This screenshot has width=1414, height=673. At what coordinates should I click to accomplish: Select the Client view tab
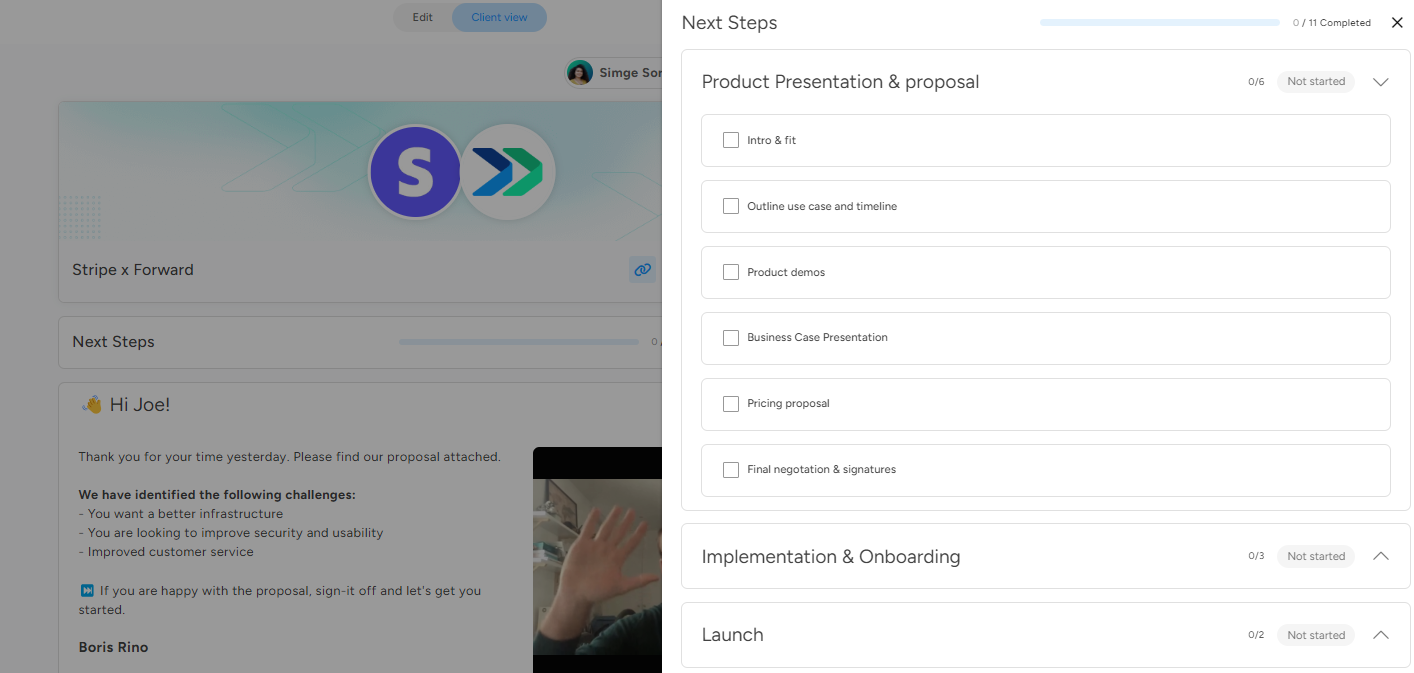coord(499,17)
